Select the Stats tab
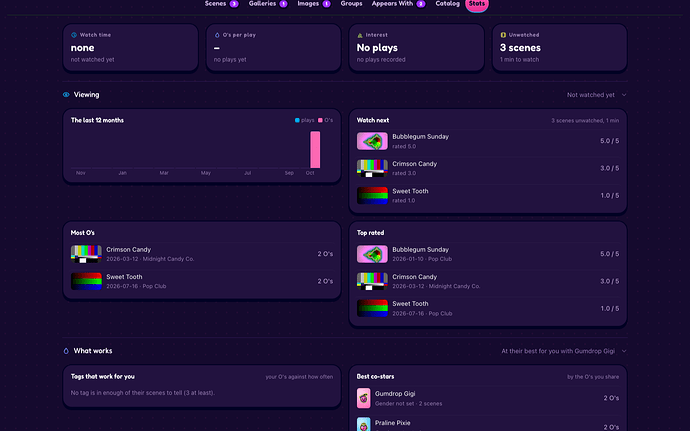This screenshot has height=431, width=690. 477,4
